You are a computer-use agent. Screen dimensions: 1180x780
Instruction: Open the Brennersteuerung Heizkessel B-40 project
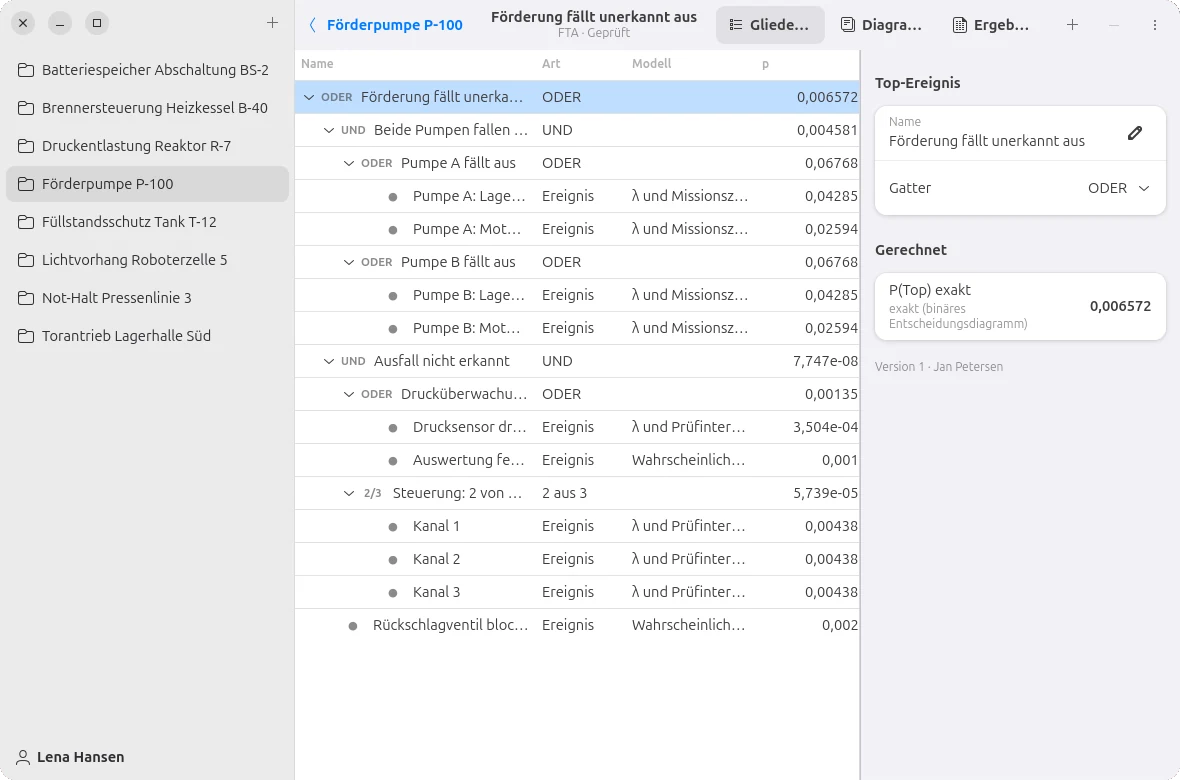point(148,108)
